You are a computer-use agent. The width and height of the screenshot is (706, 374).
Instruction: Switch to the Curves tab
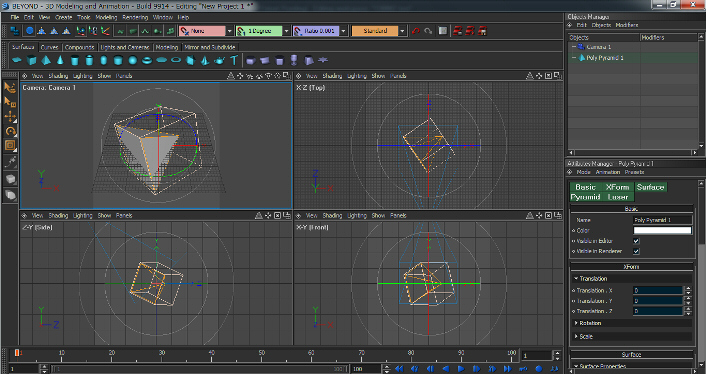pos(50,47)
